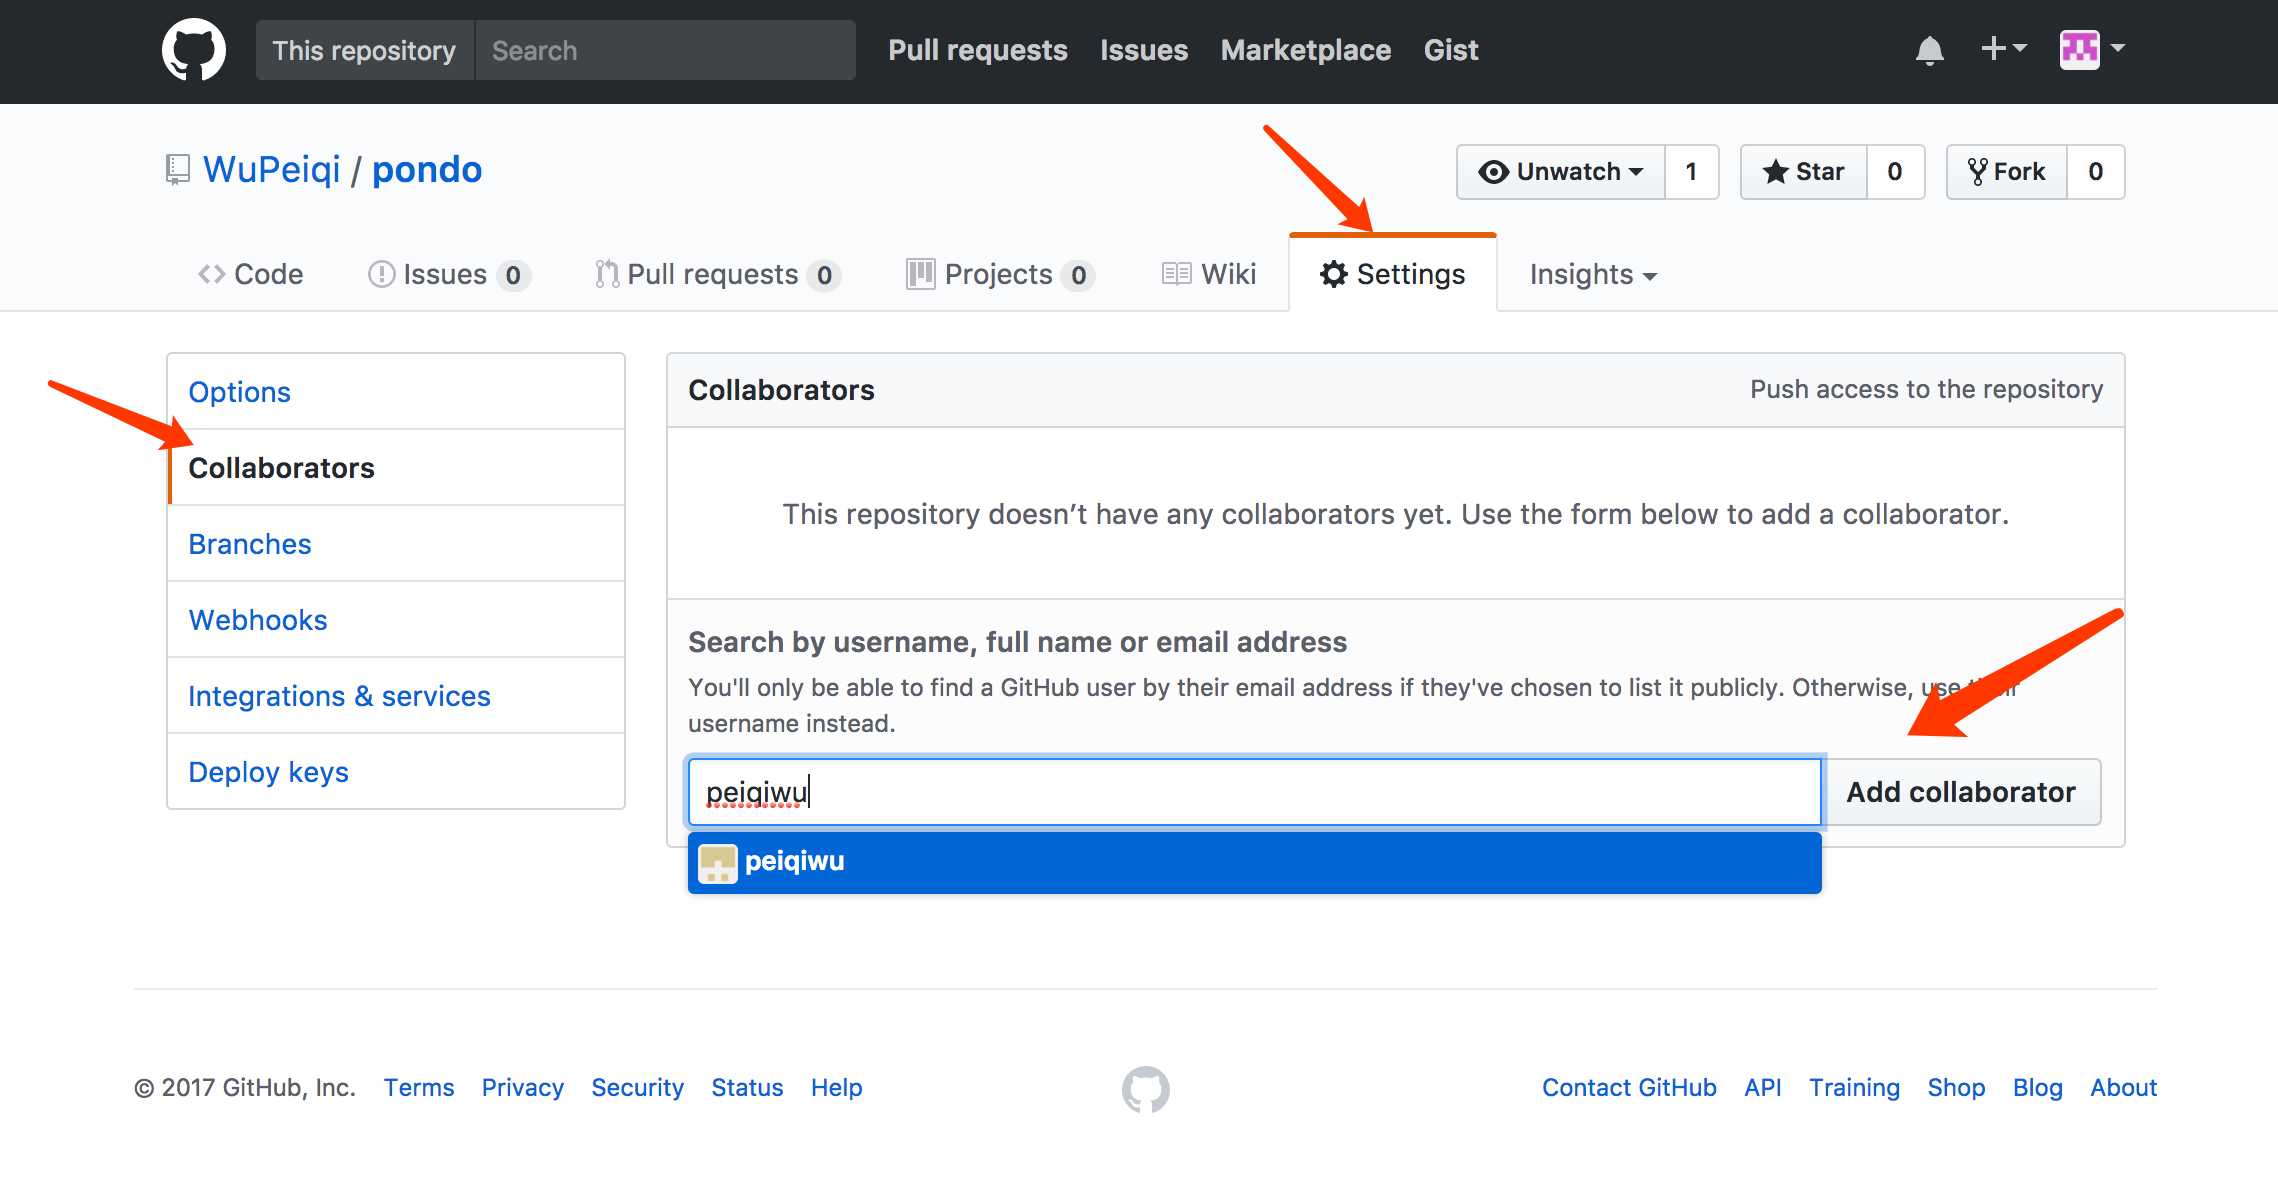Open the notifications bell icon

(x=1929, y=50)
